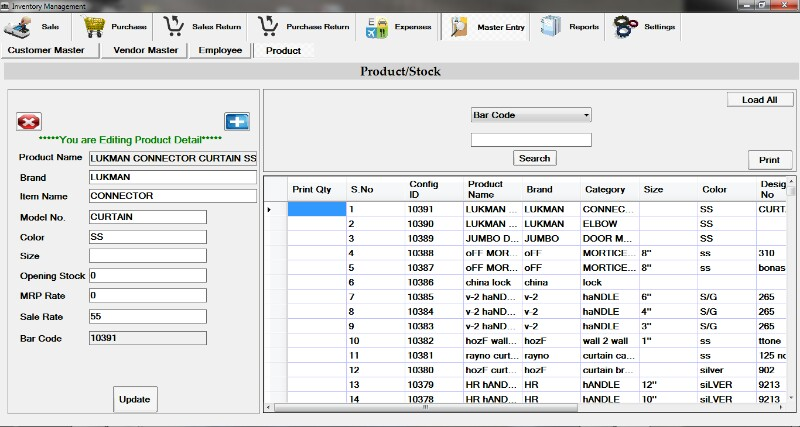800x427 pixels.
Task: Click the Product Name input field
Action: pos(173,158)
